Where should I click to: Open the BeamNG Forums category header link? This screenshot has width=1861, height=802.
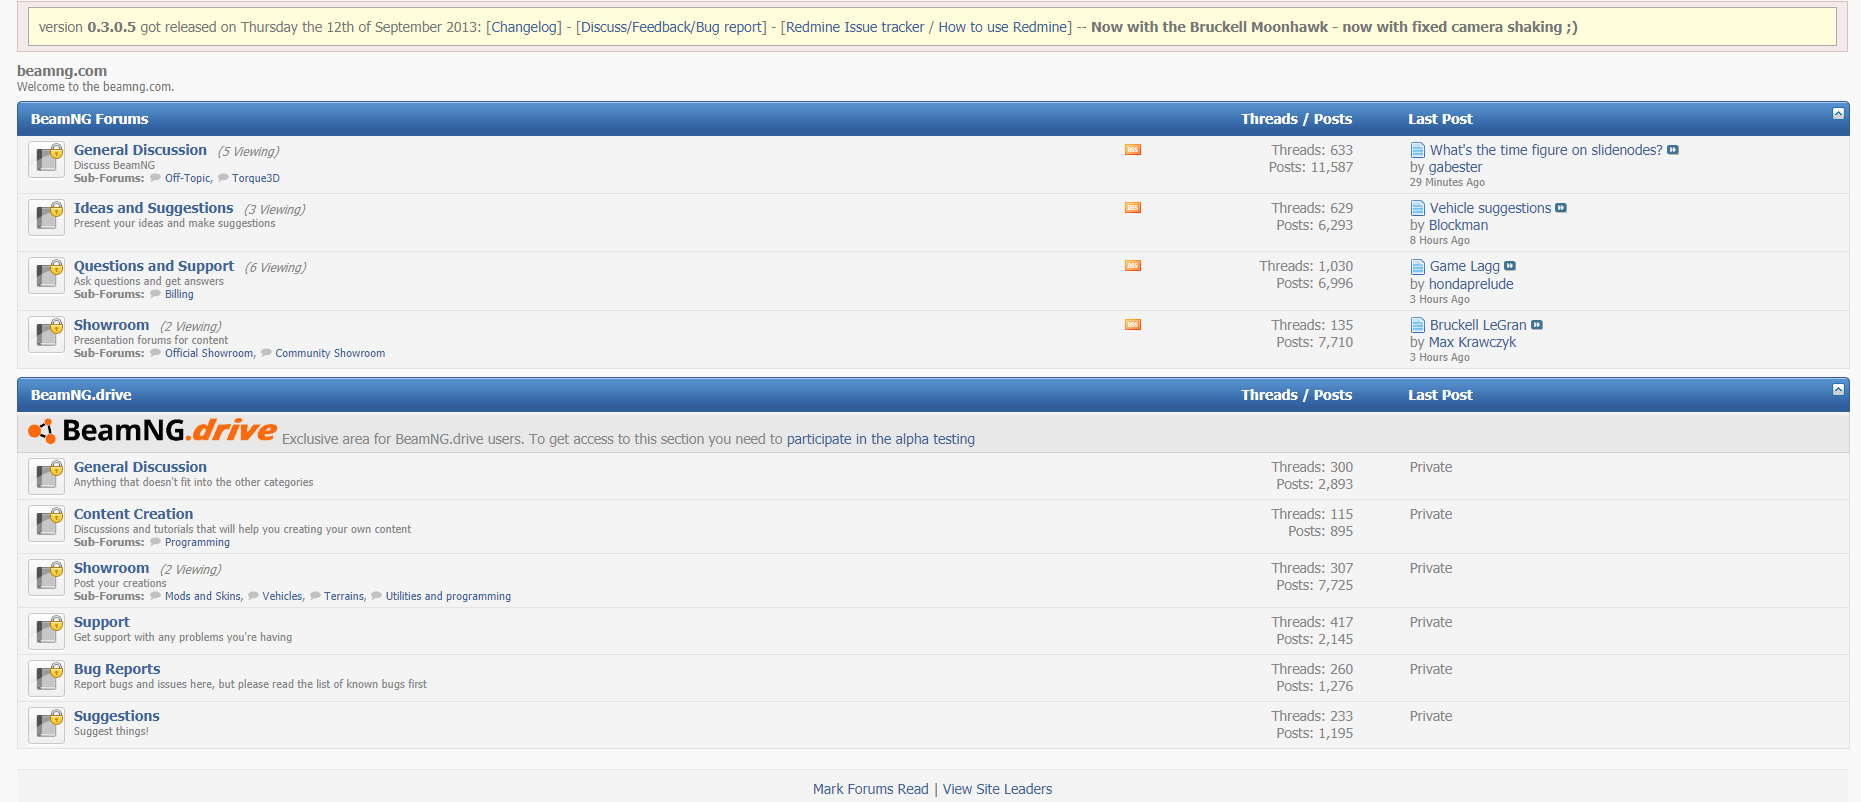point(89,119)
